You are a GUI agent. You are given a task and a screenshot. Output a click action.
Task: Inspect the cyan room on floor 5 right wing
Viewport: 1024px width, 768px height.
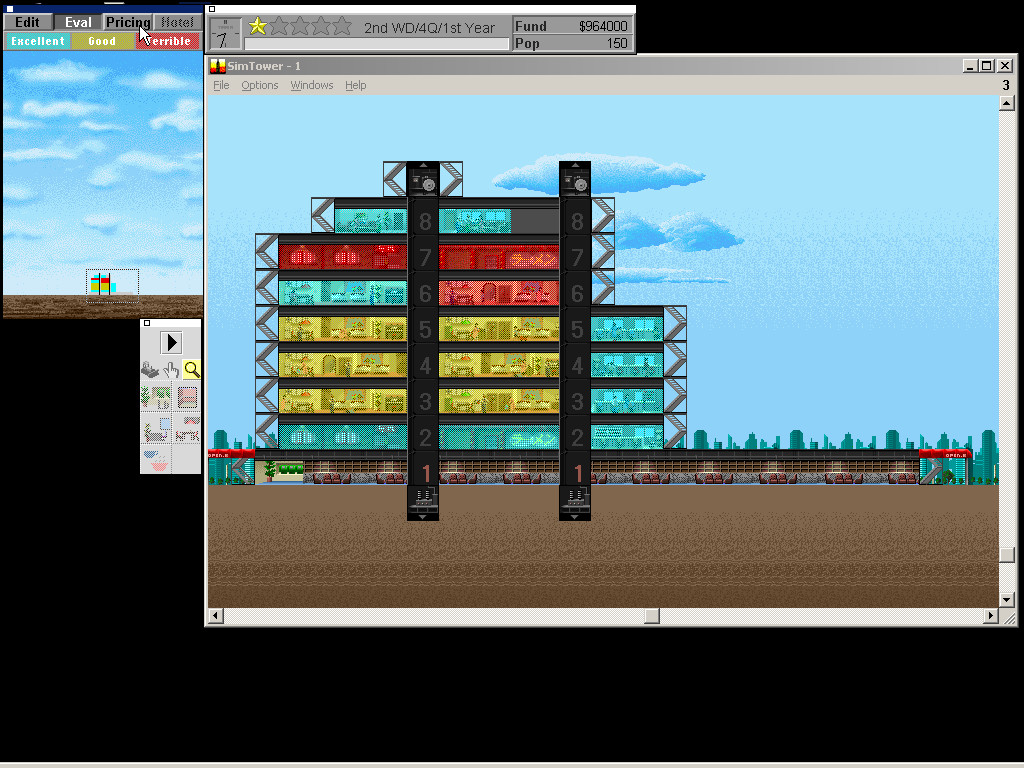point(627,328)
